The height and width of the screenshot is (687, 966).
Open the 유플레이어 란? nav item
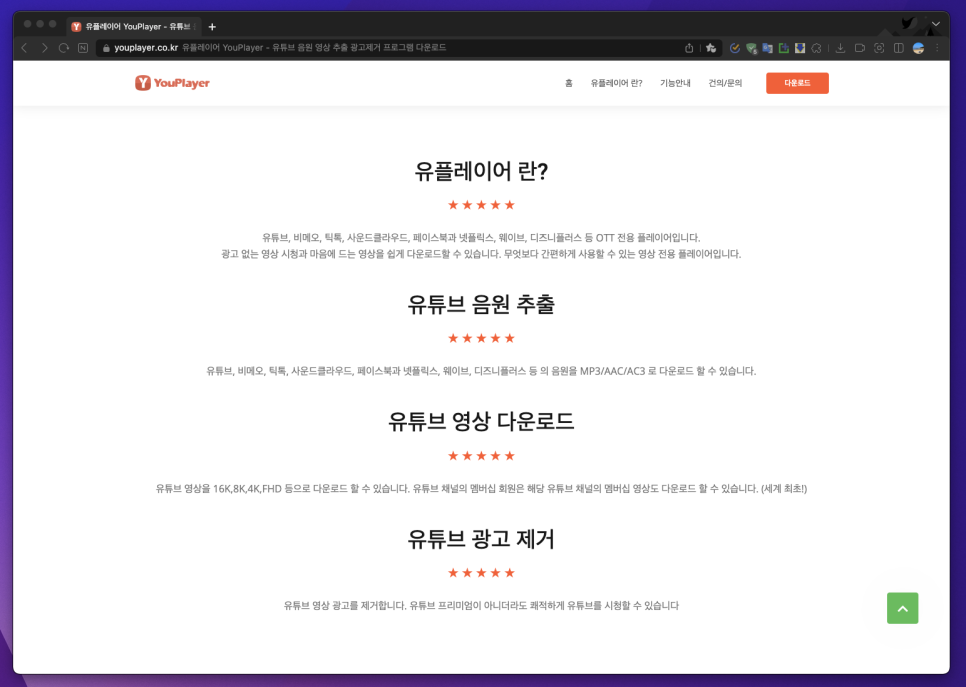click(616, 83)
